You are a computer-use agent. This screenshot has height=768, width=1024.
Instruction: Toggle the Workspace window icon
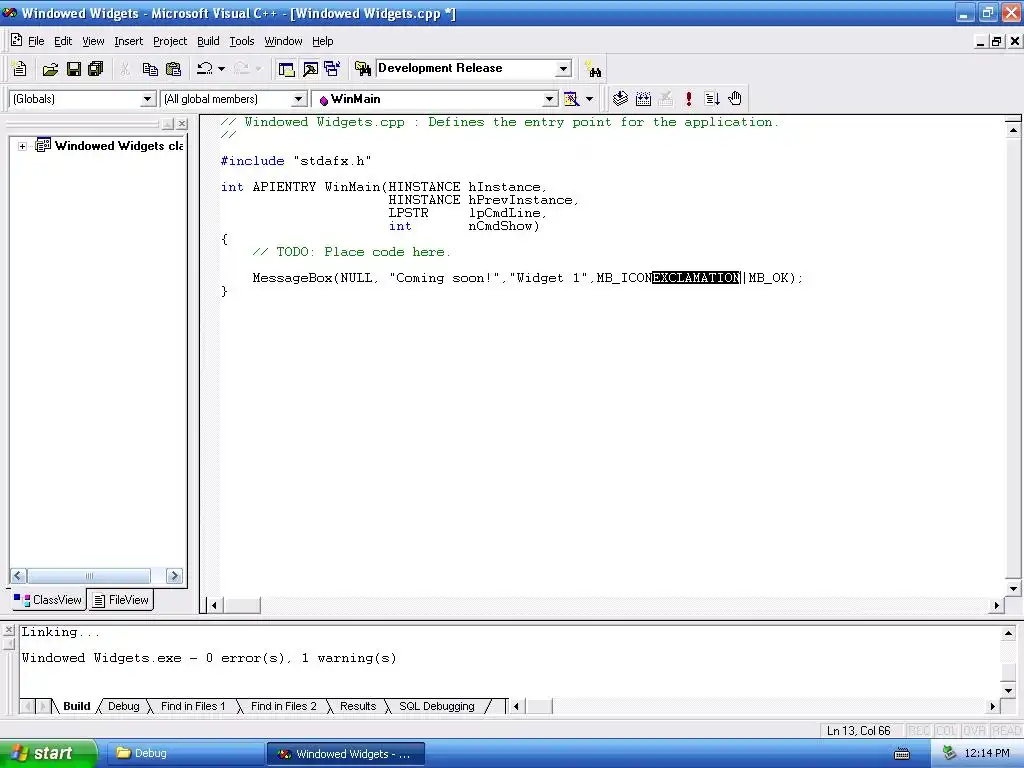pyautogui.click(x=286, y=69)
